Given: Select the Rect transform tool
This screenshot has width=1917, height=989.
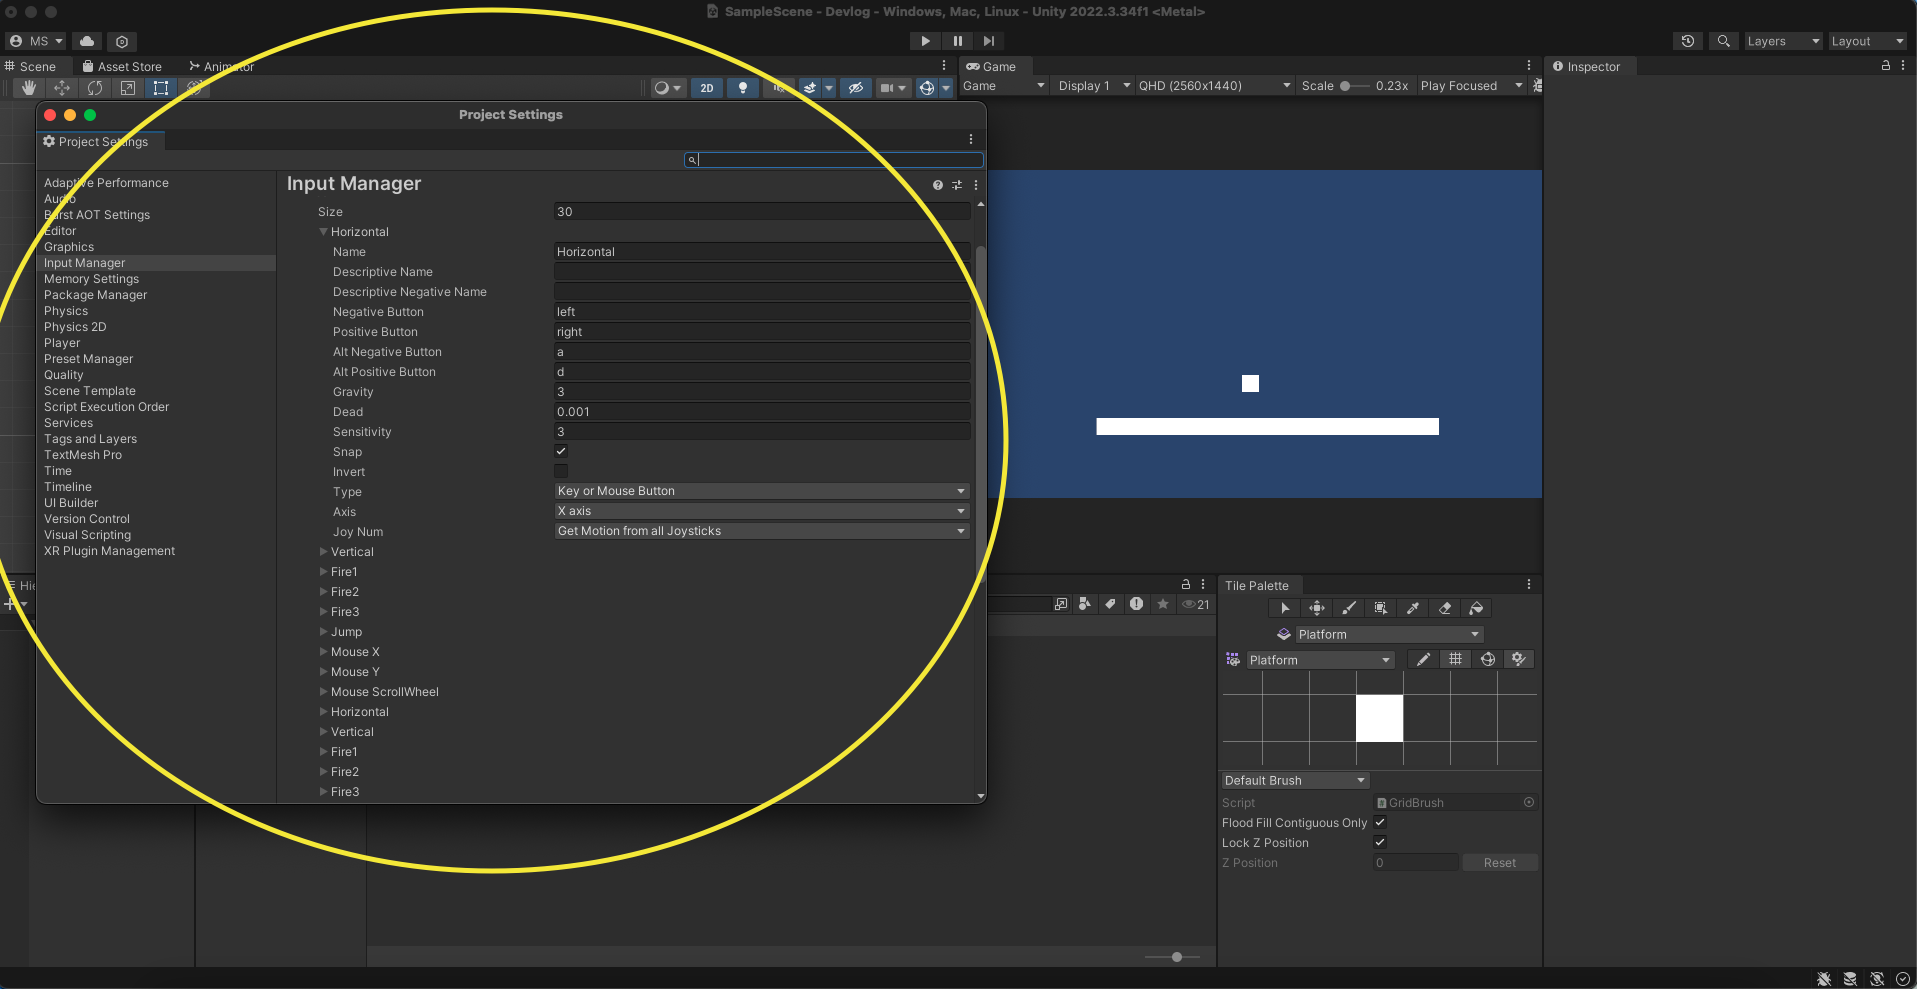Looking at the screenshot, I should [x=160, y=88].
